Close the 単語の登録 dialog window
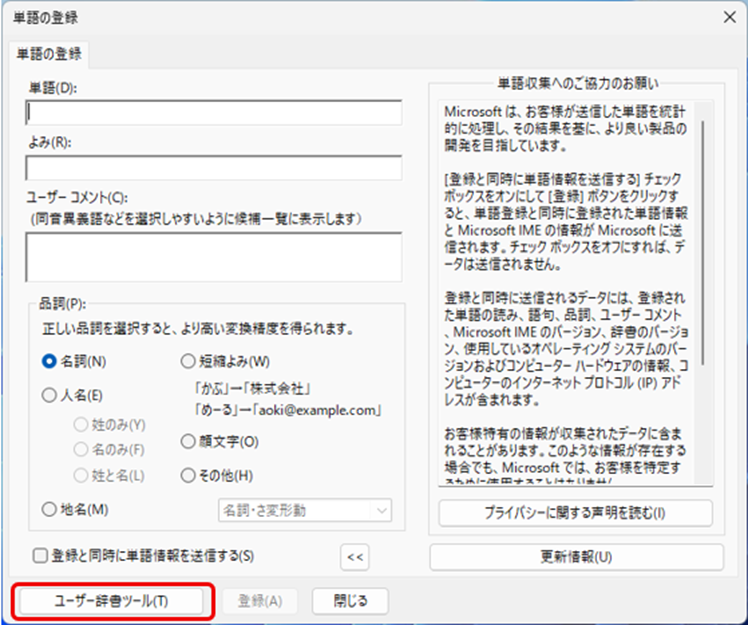Image resolution: width=748 pixels, height=625 pixels. (x=729, y=18)
